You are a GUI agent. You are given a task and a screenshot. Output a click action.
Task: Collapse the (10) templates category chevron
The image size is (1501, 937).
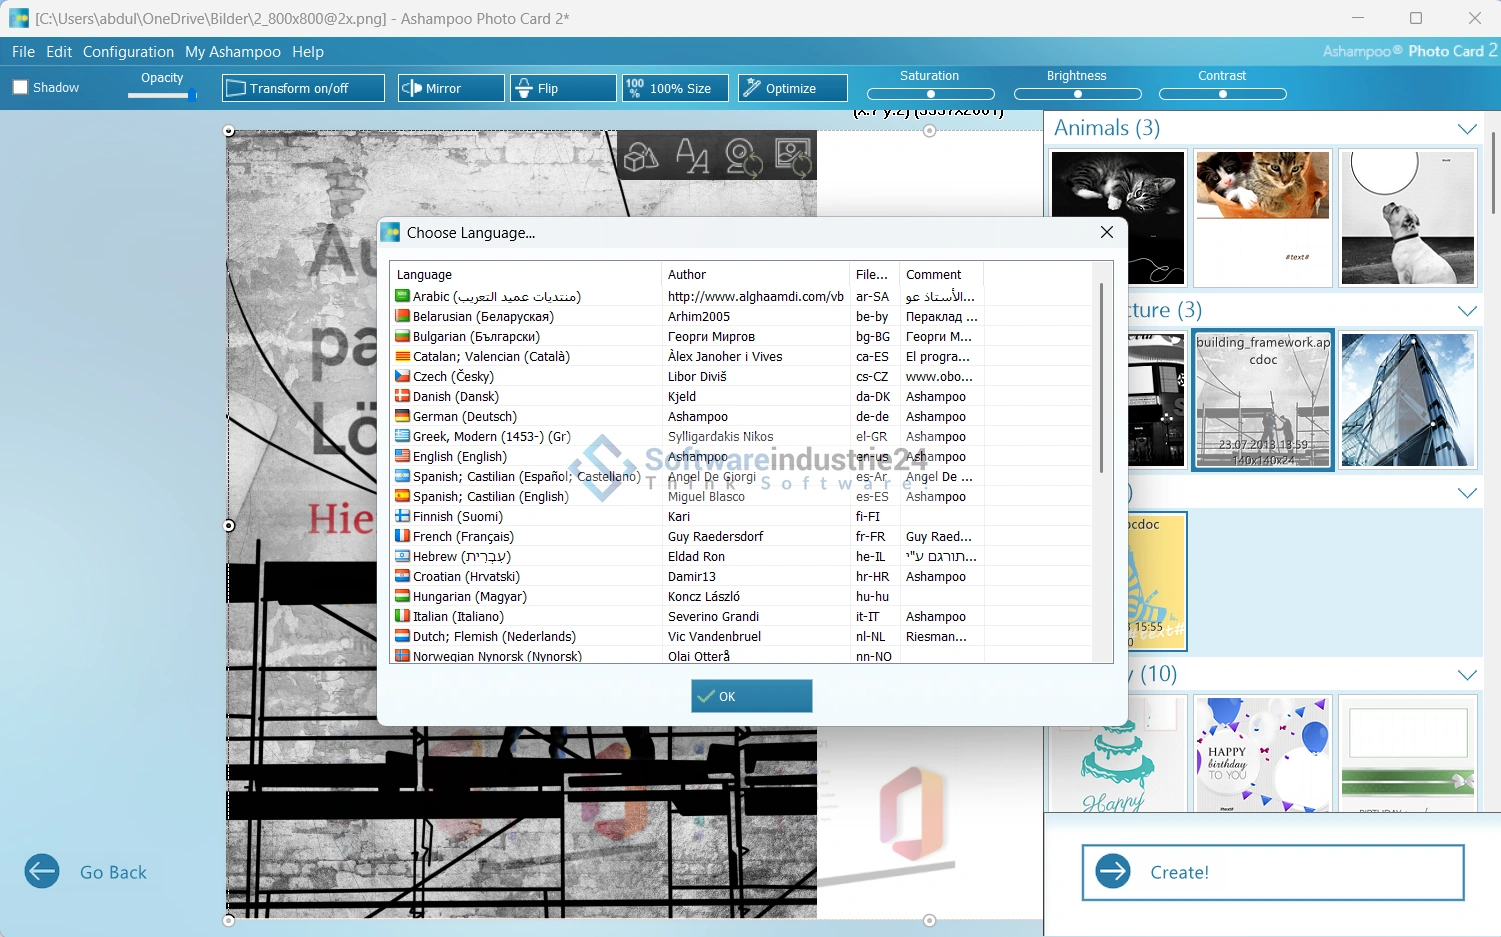[x=1466, y=675]
